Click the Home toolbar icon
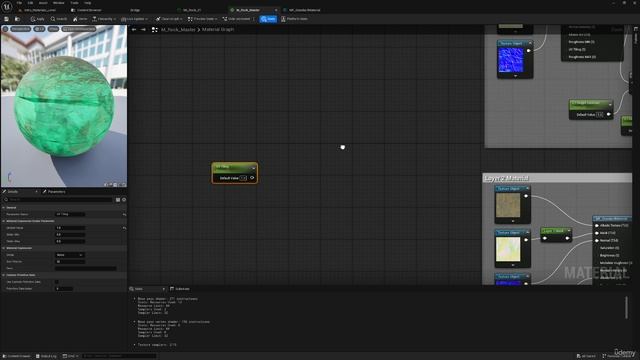The image size is (640, 360). 80,19
